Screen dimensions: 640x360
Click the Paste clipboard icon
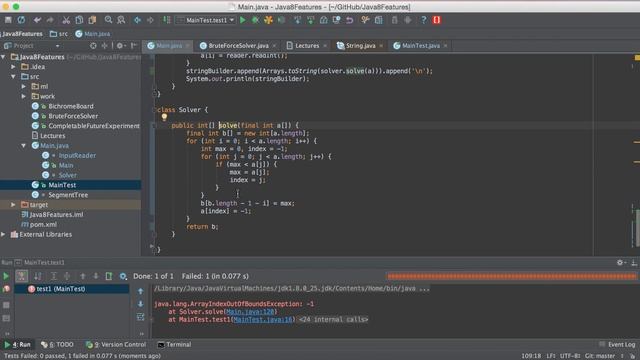92,20
